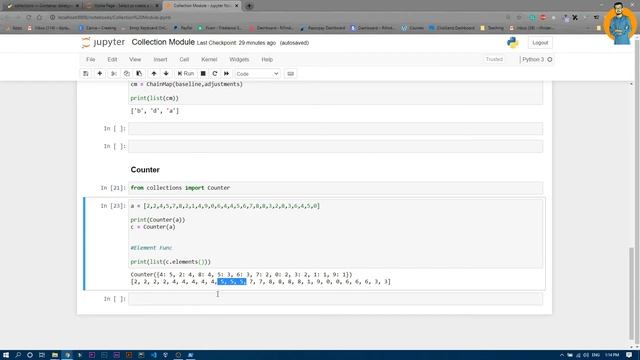
Task: Open the Insert menu
Action: coord(160,59)
